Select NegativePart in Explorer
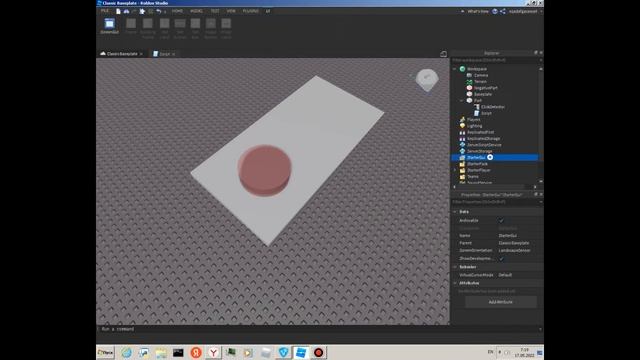Image resolution: width=640 pixels, height=360 pixels. coord(485,88)
